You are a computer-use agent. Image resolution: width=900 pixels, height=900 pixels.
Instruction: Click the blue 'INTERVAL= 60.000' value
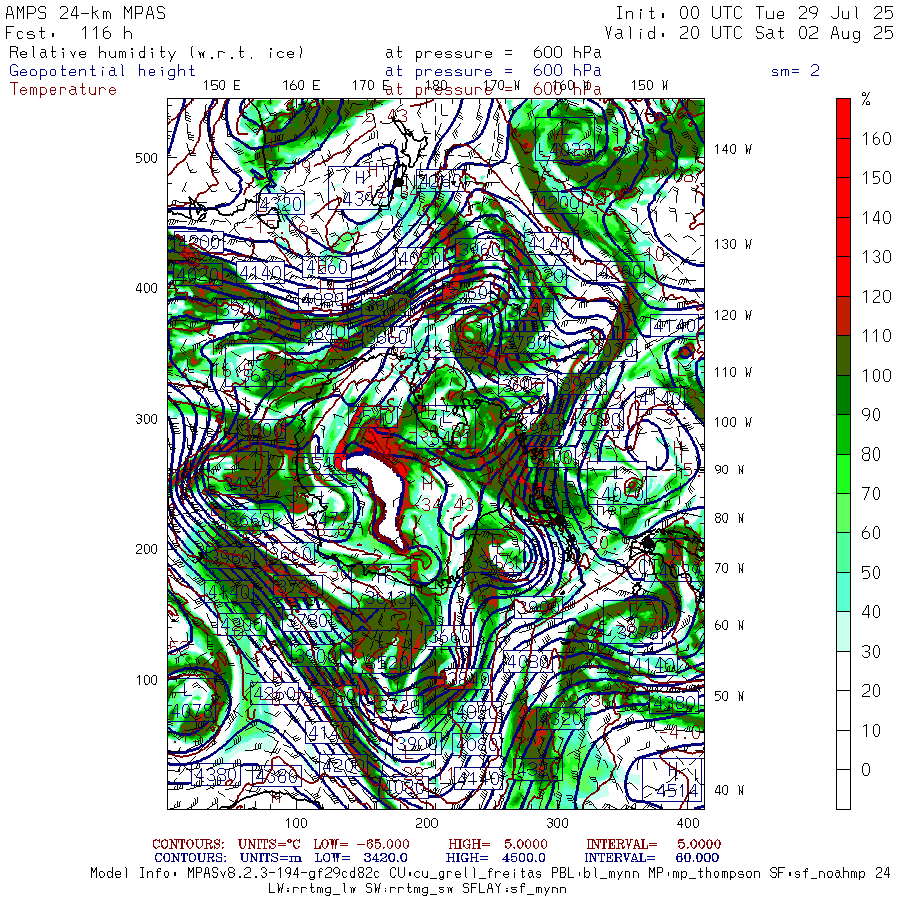pos(653,858)
